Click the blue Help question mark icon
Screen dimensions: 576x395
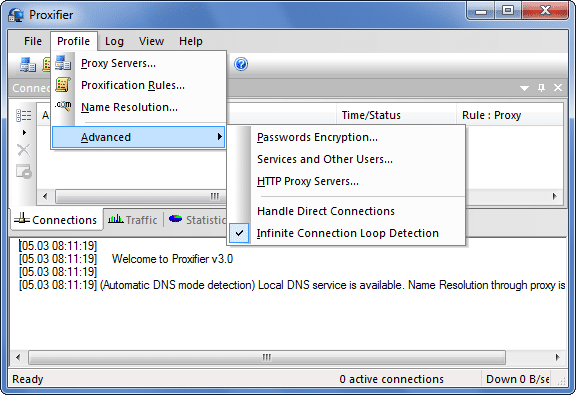(241, 64)
